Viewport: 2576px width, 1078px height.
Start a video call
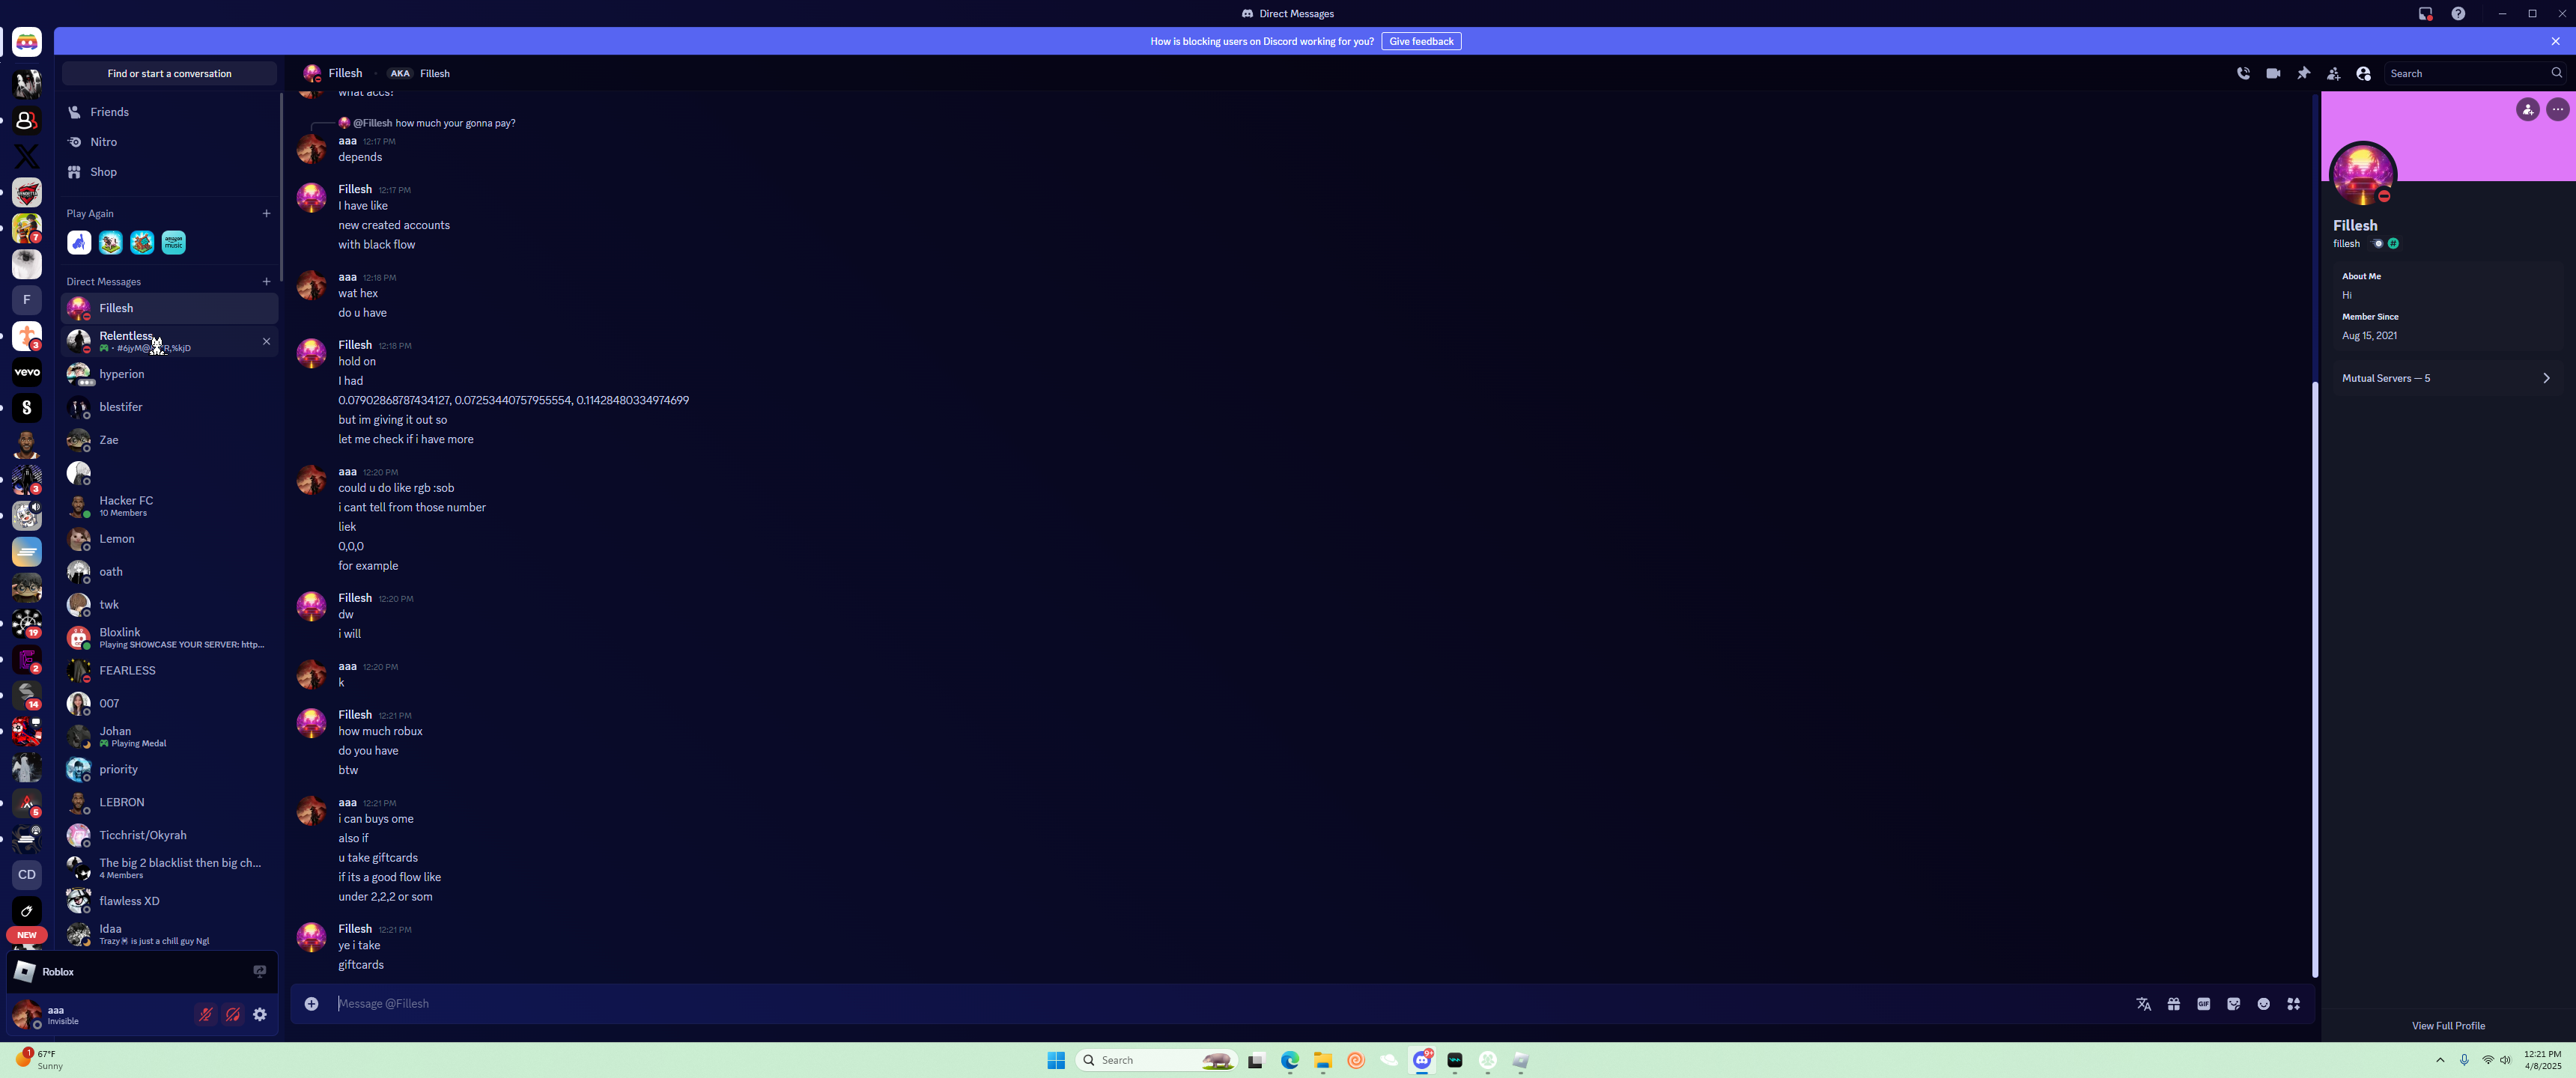pyautogui.click(x=2273, y=73)
